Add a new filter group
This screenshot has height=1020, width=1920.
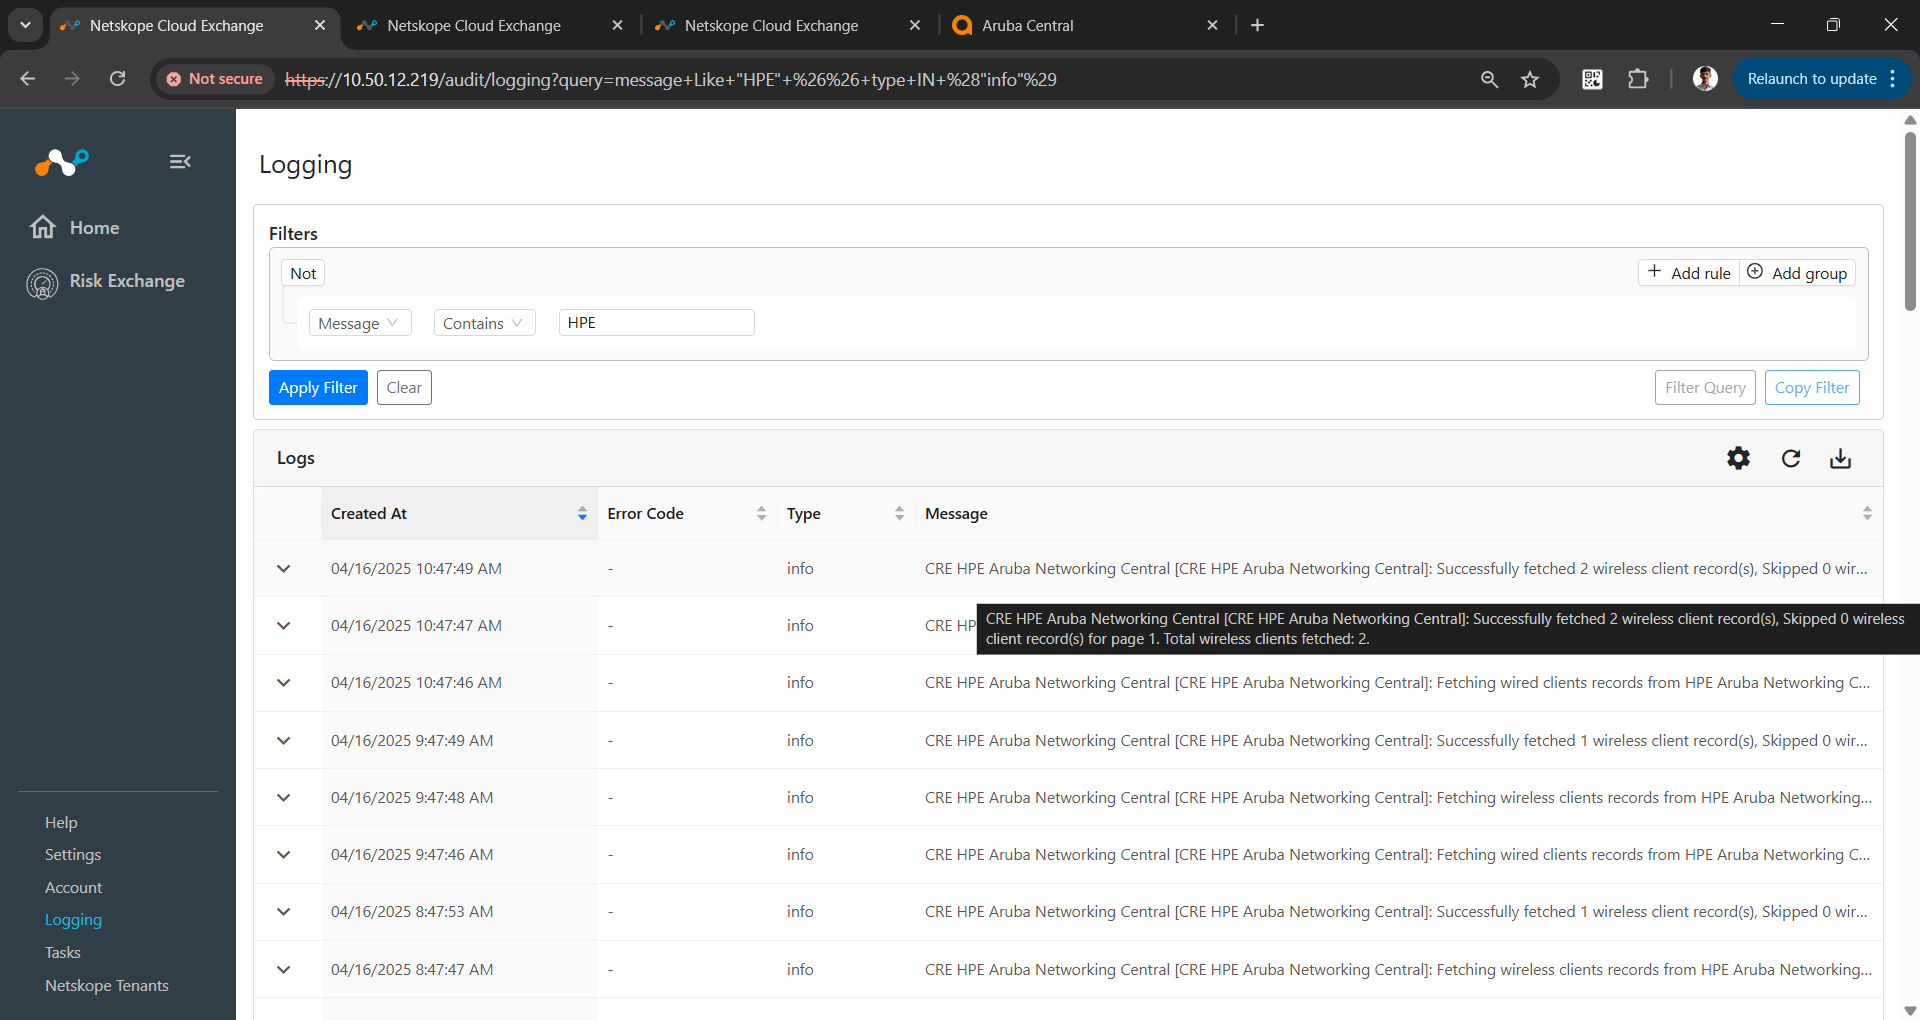click(1798, 273)
